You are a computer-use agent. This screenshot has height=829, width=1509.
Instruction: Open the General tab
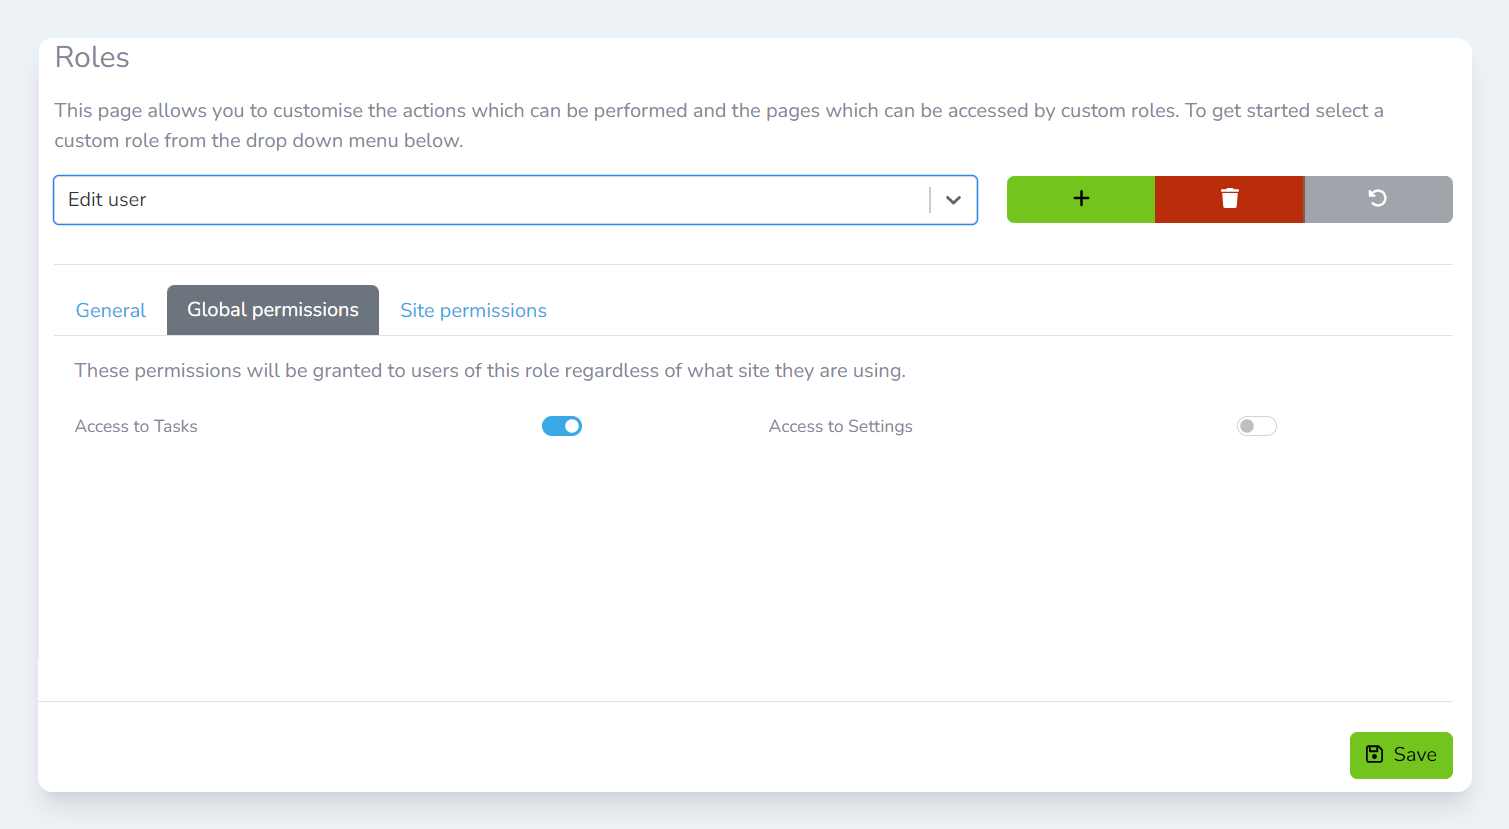111,311
